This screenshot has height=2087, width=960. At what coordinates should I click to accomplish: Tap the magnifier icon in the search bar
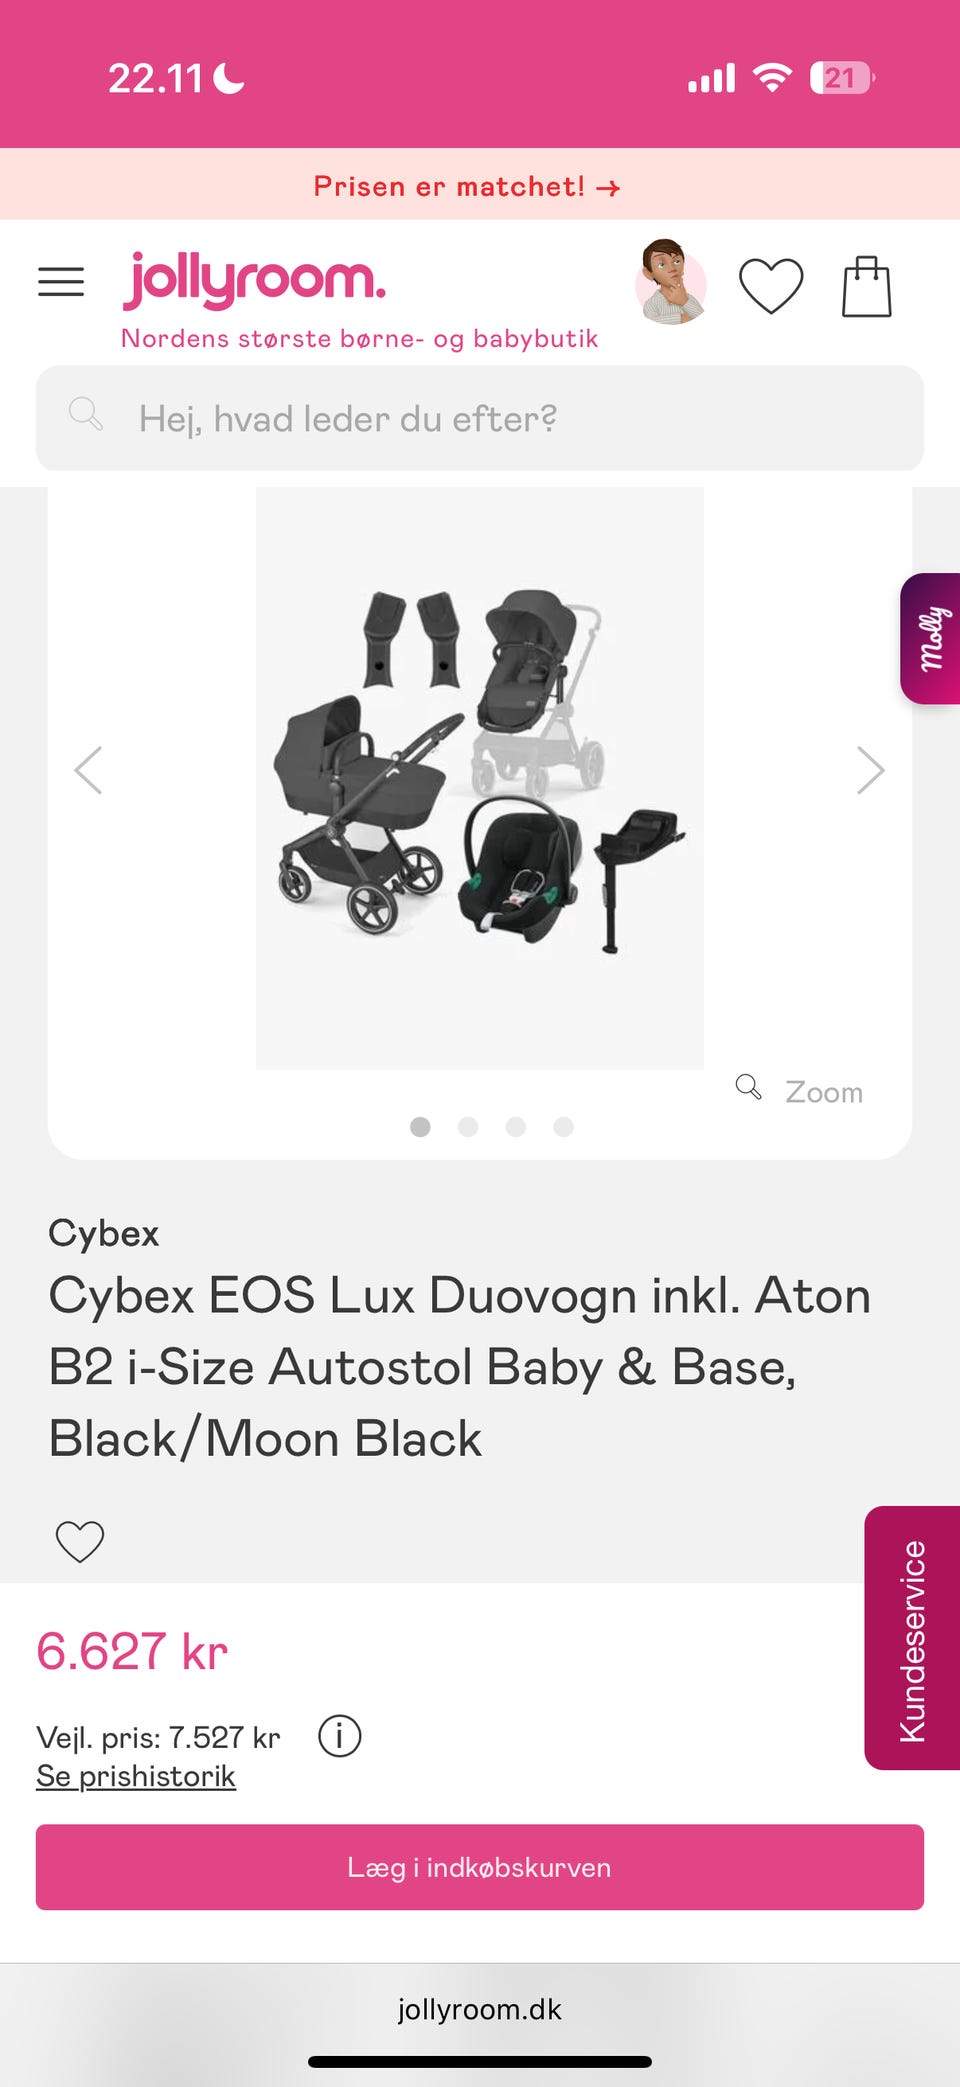click(x=86, y=414)
